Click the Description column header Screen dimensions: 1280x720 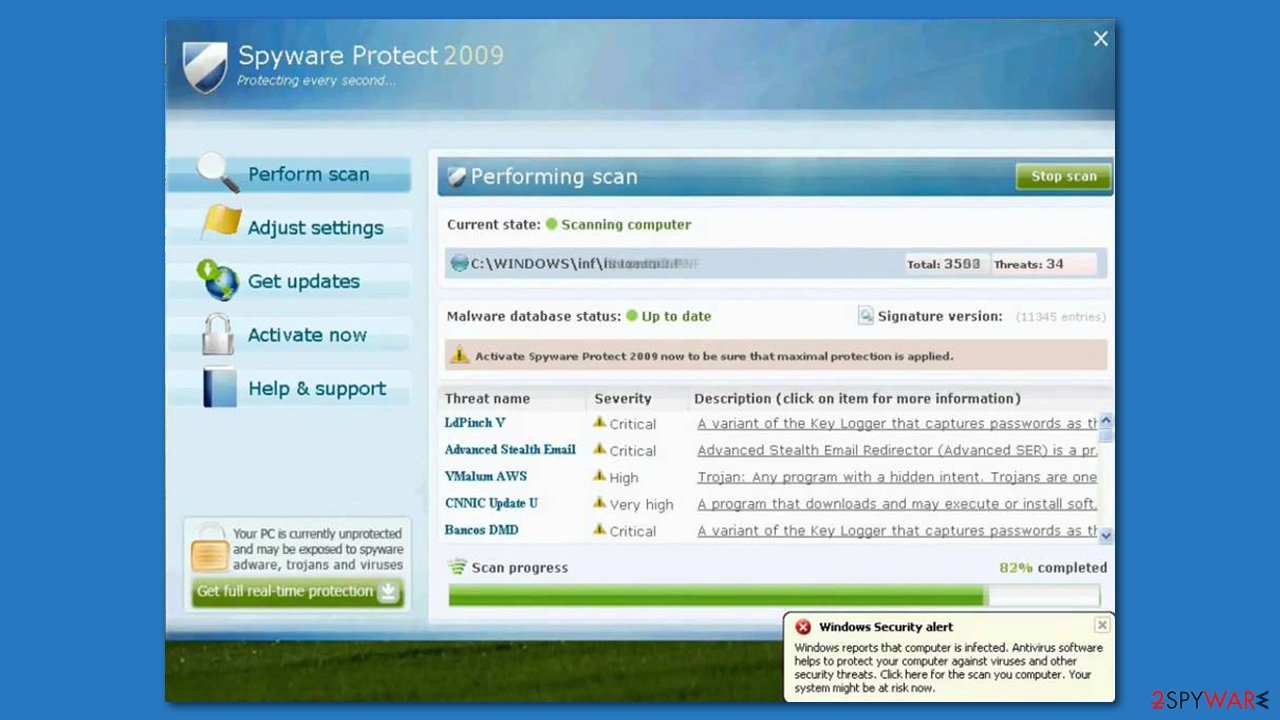tap(857, 398)
